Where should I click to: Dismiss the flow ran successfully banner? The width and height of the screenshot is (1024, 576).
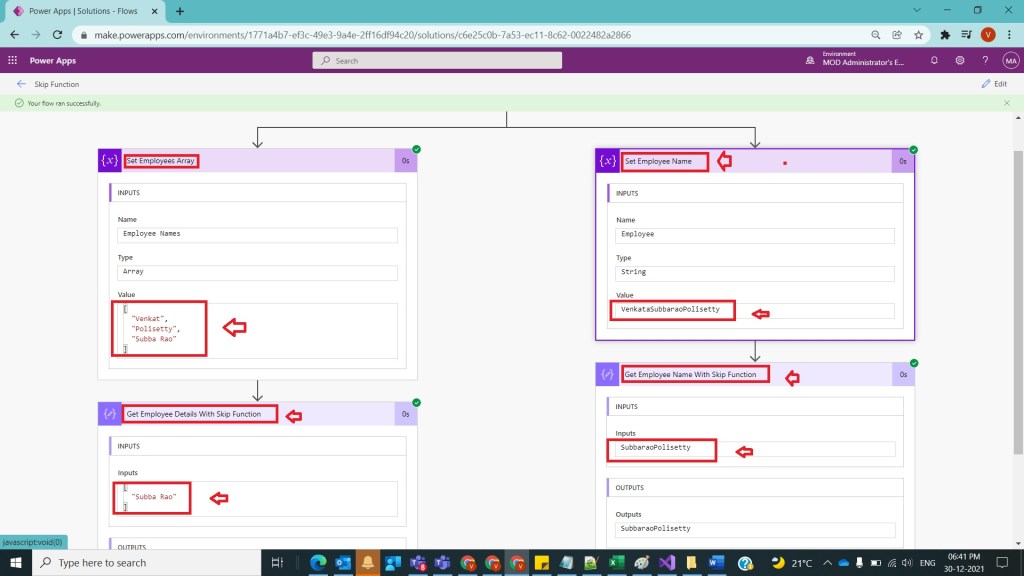[x=1007, y=103]
